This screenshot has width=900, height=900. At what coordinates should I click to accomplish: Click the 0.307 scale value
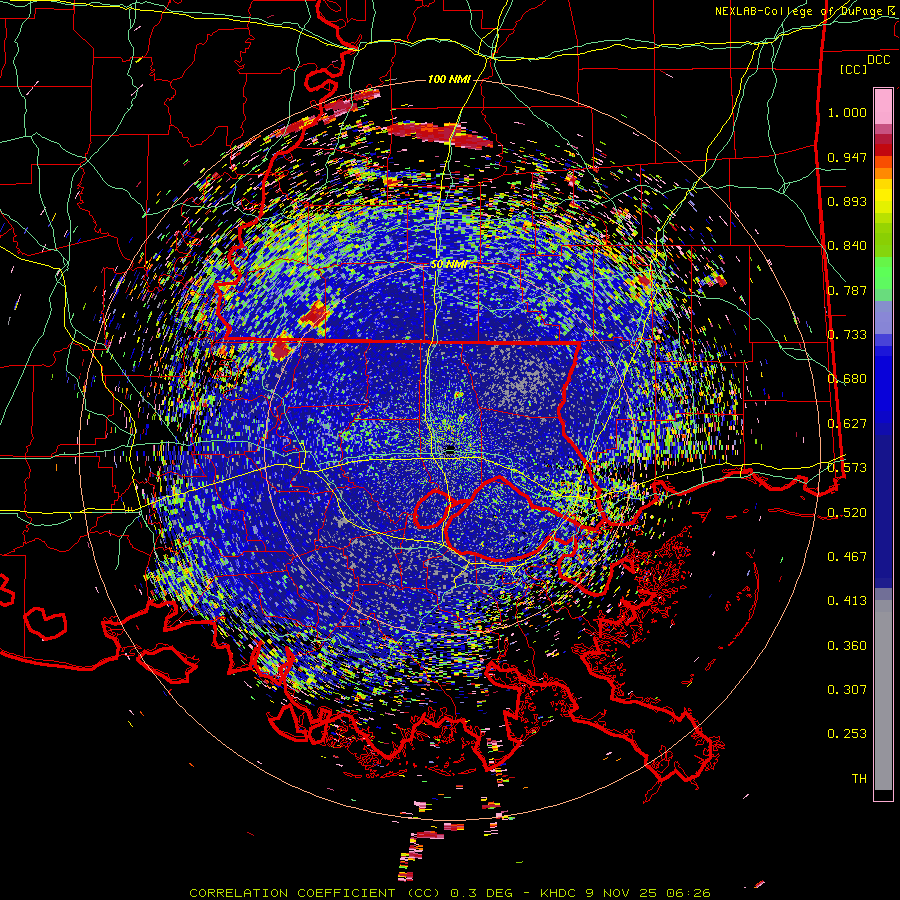[x=847, y=690]
